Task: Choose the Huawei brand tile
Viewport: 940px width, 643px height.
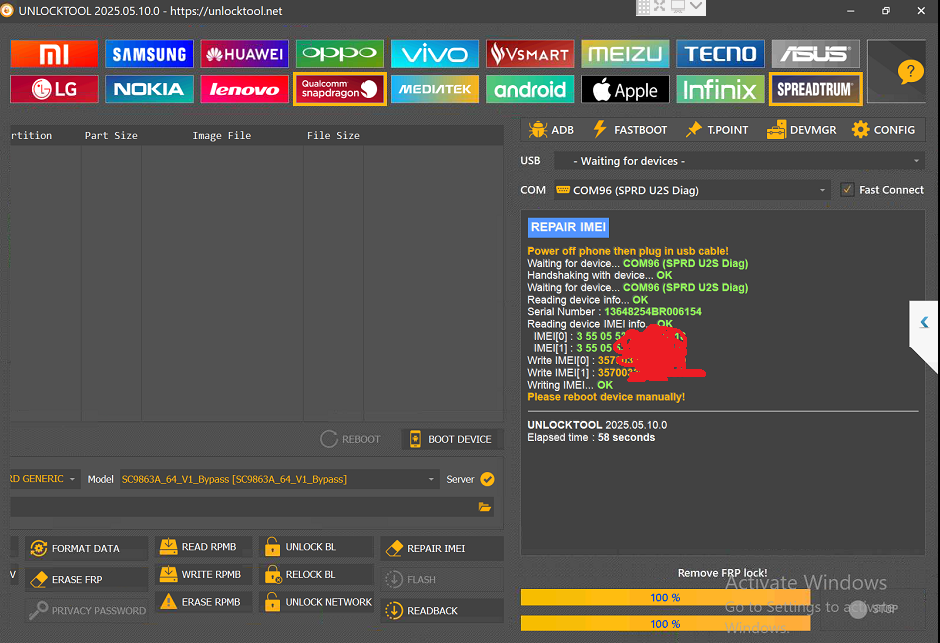Action: [x=244, y=54]
